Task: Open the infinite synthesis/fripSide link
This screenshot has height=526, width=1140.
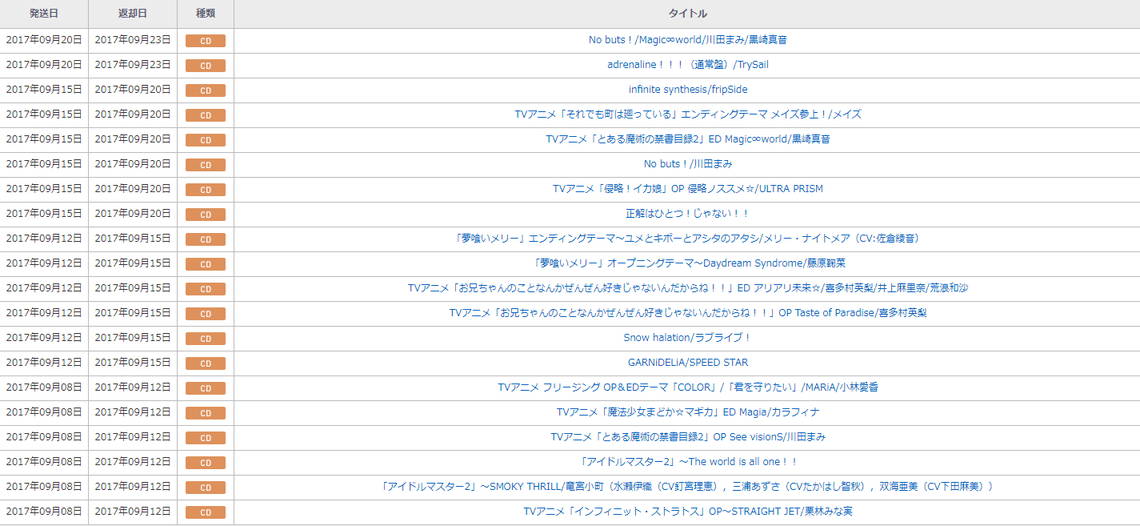Action: (687, 89)
